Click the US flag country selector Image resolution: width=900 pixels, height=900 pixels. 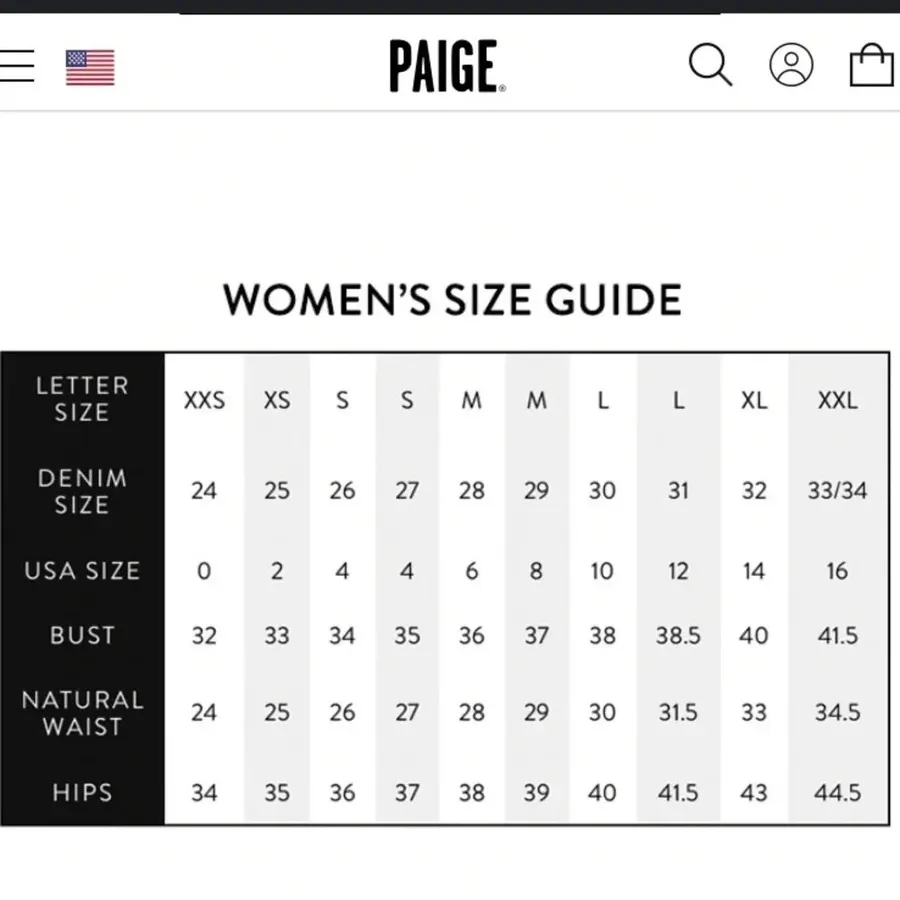click(90, 67)
